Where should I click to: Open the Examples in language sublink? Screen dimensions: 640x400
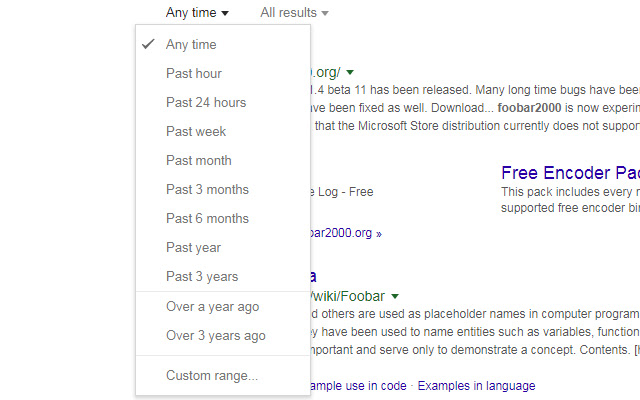[476, 386]
